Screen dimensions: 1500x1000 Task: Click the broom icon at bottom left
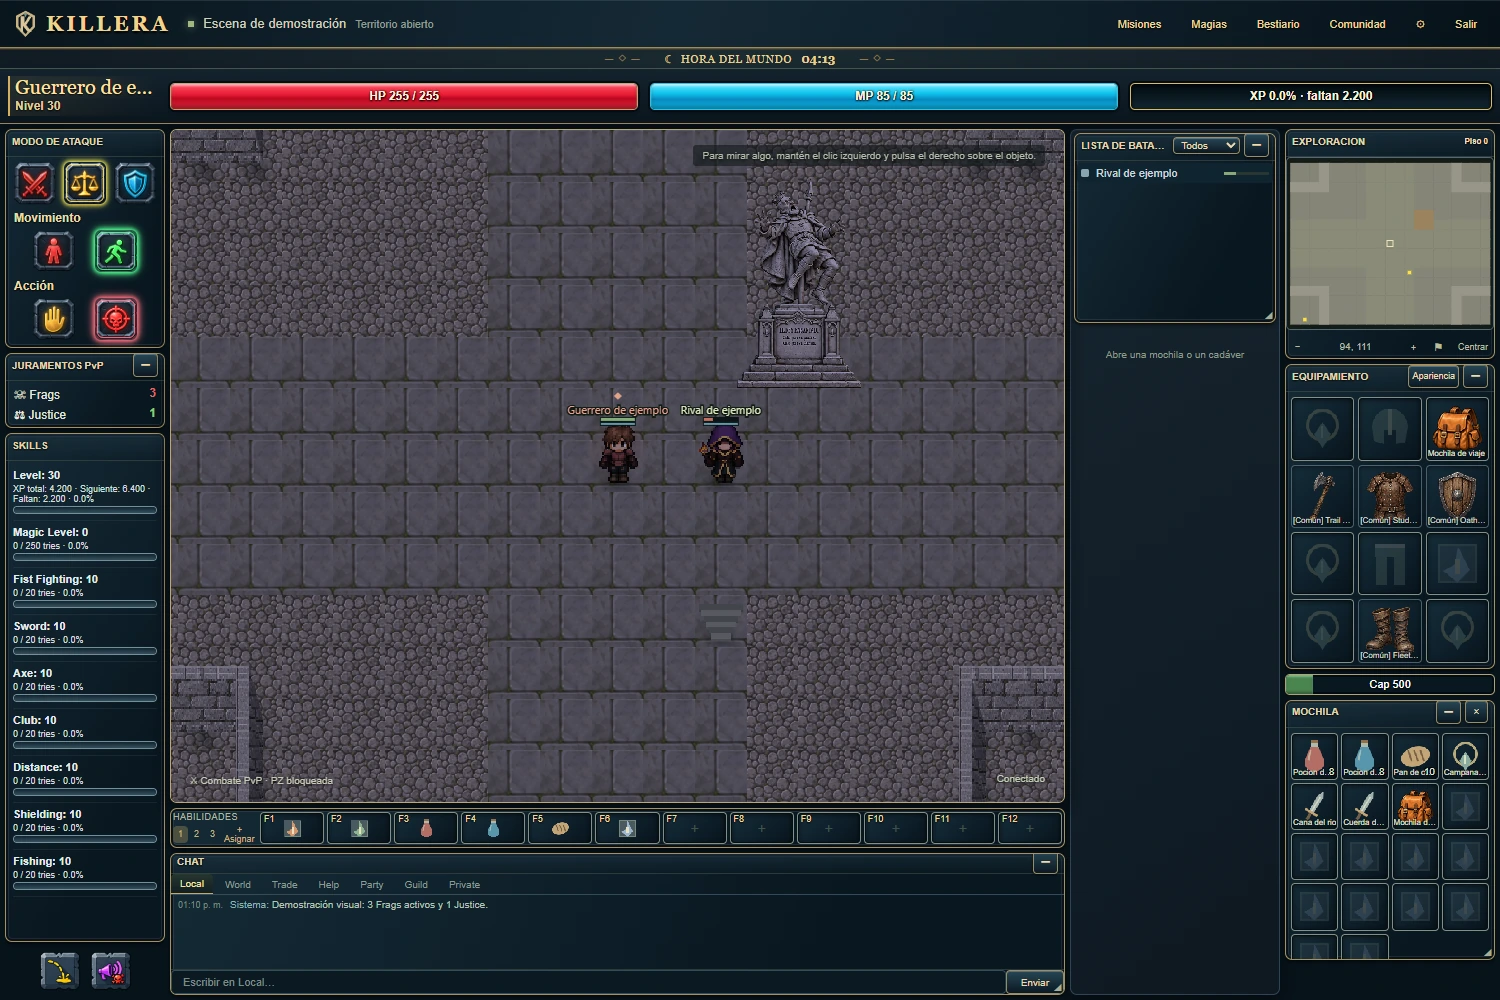(60, 970)
